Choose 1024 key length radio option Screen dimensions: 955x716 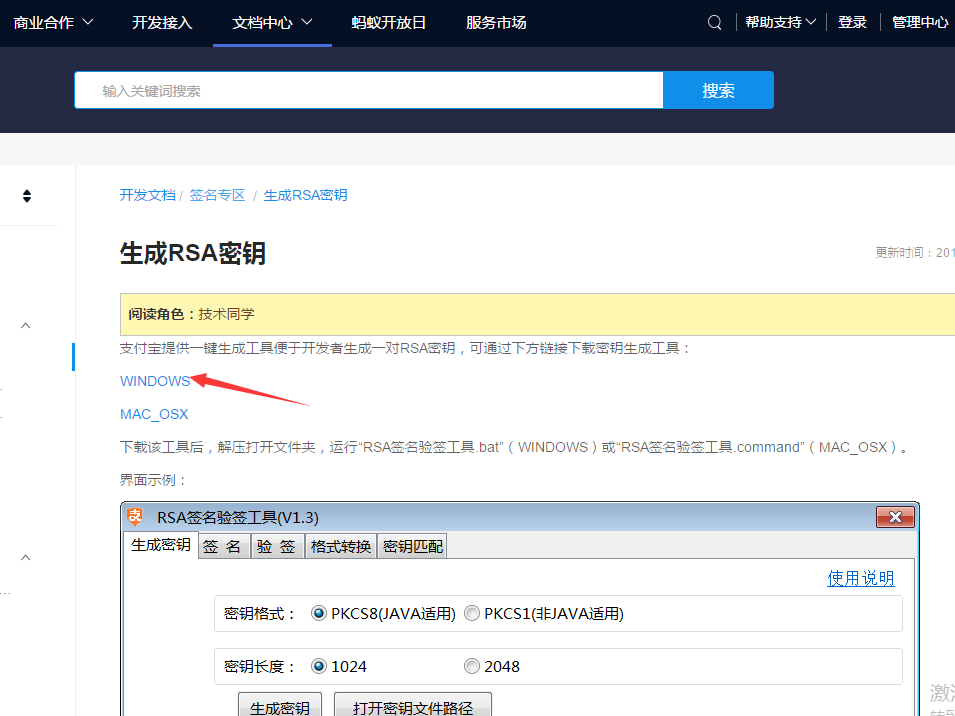[319, 666]
